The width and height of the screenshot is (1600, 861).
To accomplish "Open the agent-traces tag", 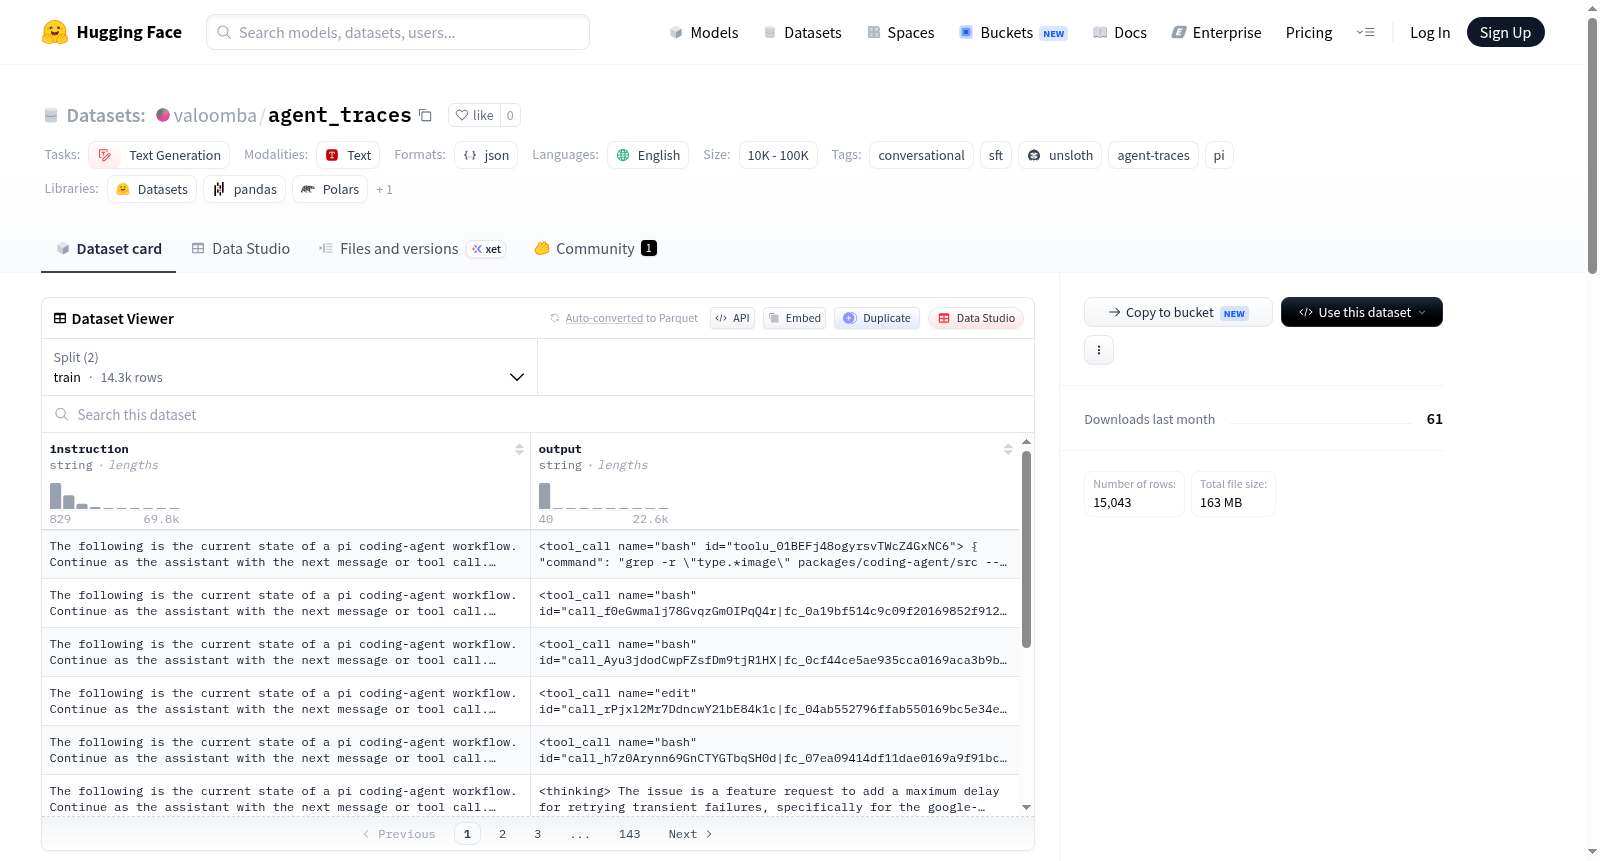I will [x=1153, y=155].
